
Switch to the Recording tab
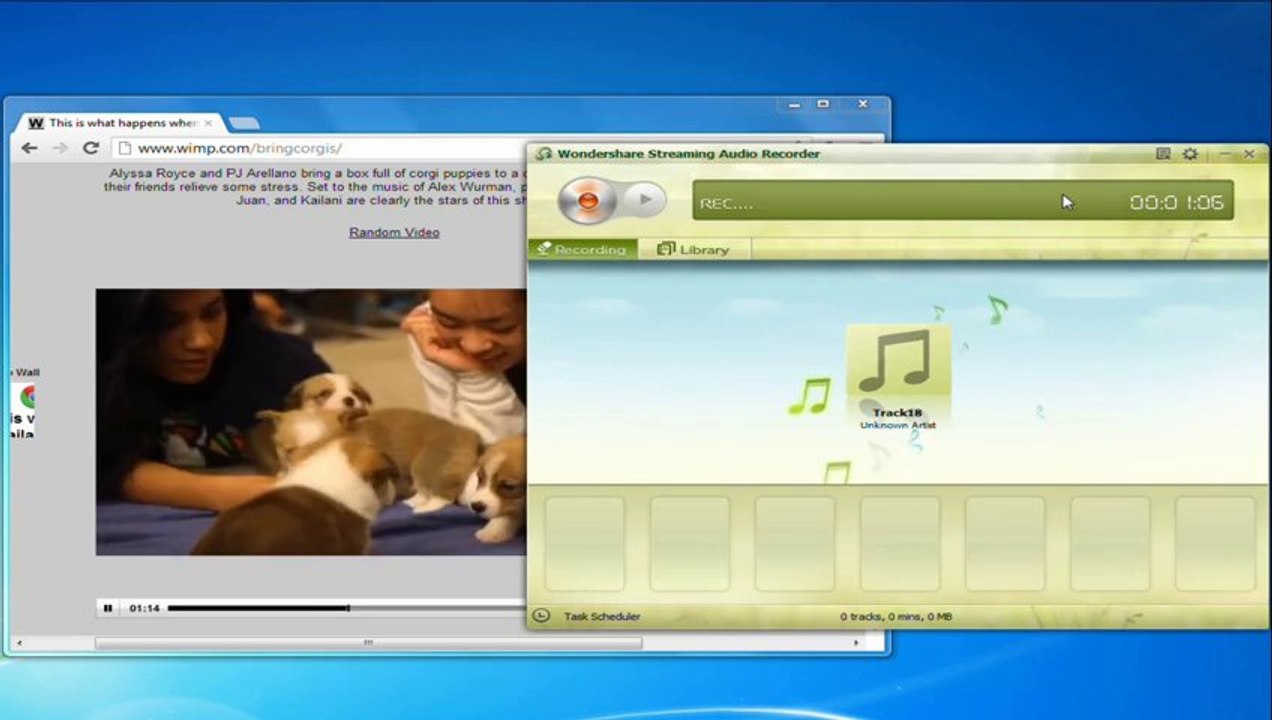coord(582,249)
